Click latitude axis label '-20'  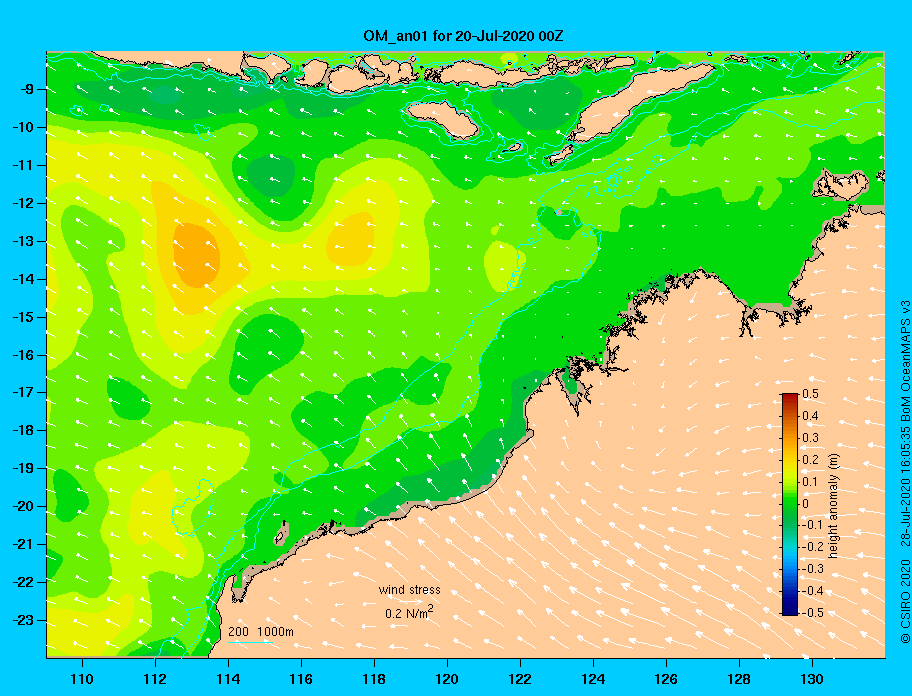pyautogui.click(x=24, y=506)
